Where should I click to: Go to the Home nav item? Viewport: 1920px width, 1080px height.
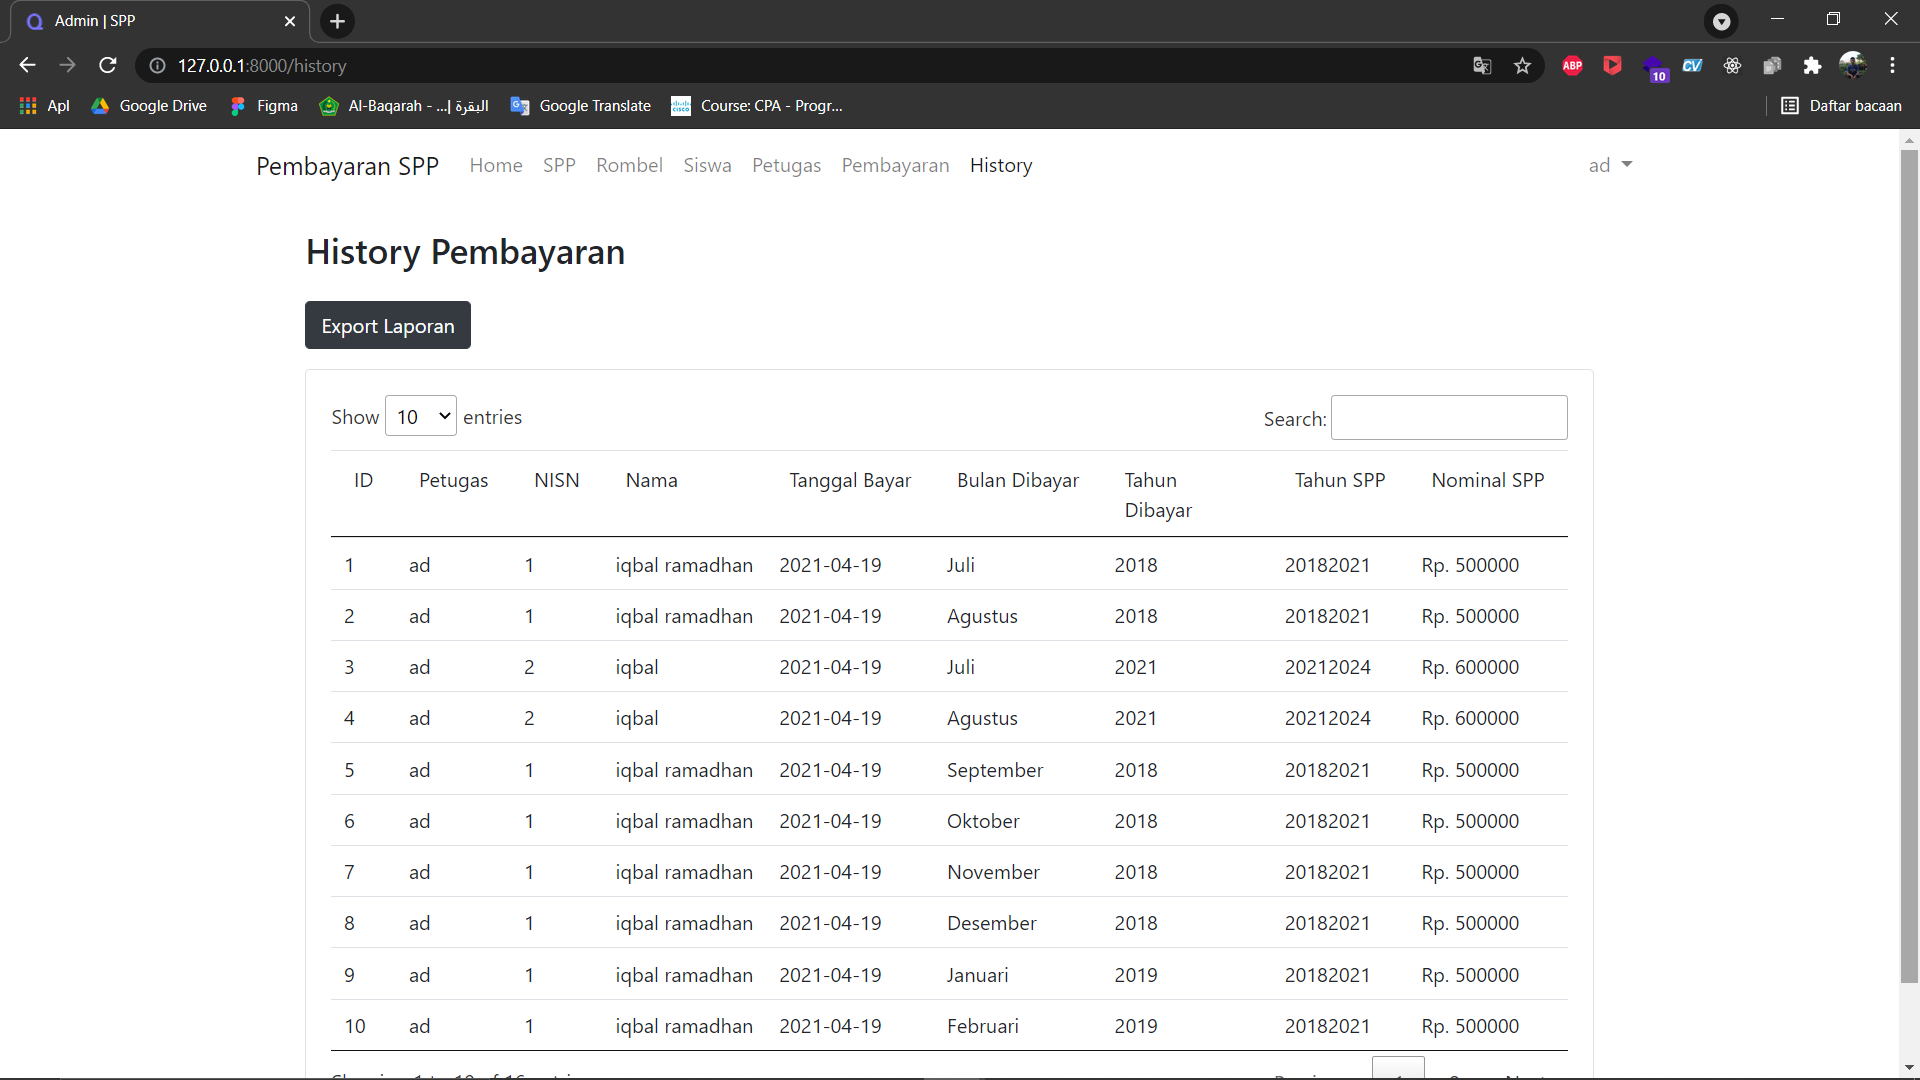(496, 165)
